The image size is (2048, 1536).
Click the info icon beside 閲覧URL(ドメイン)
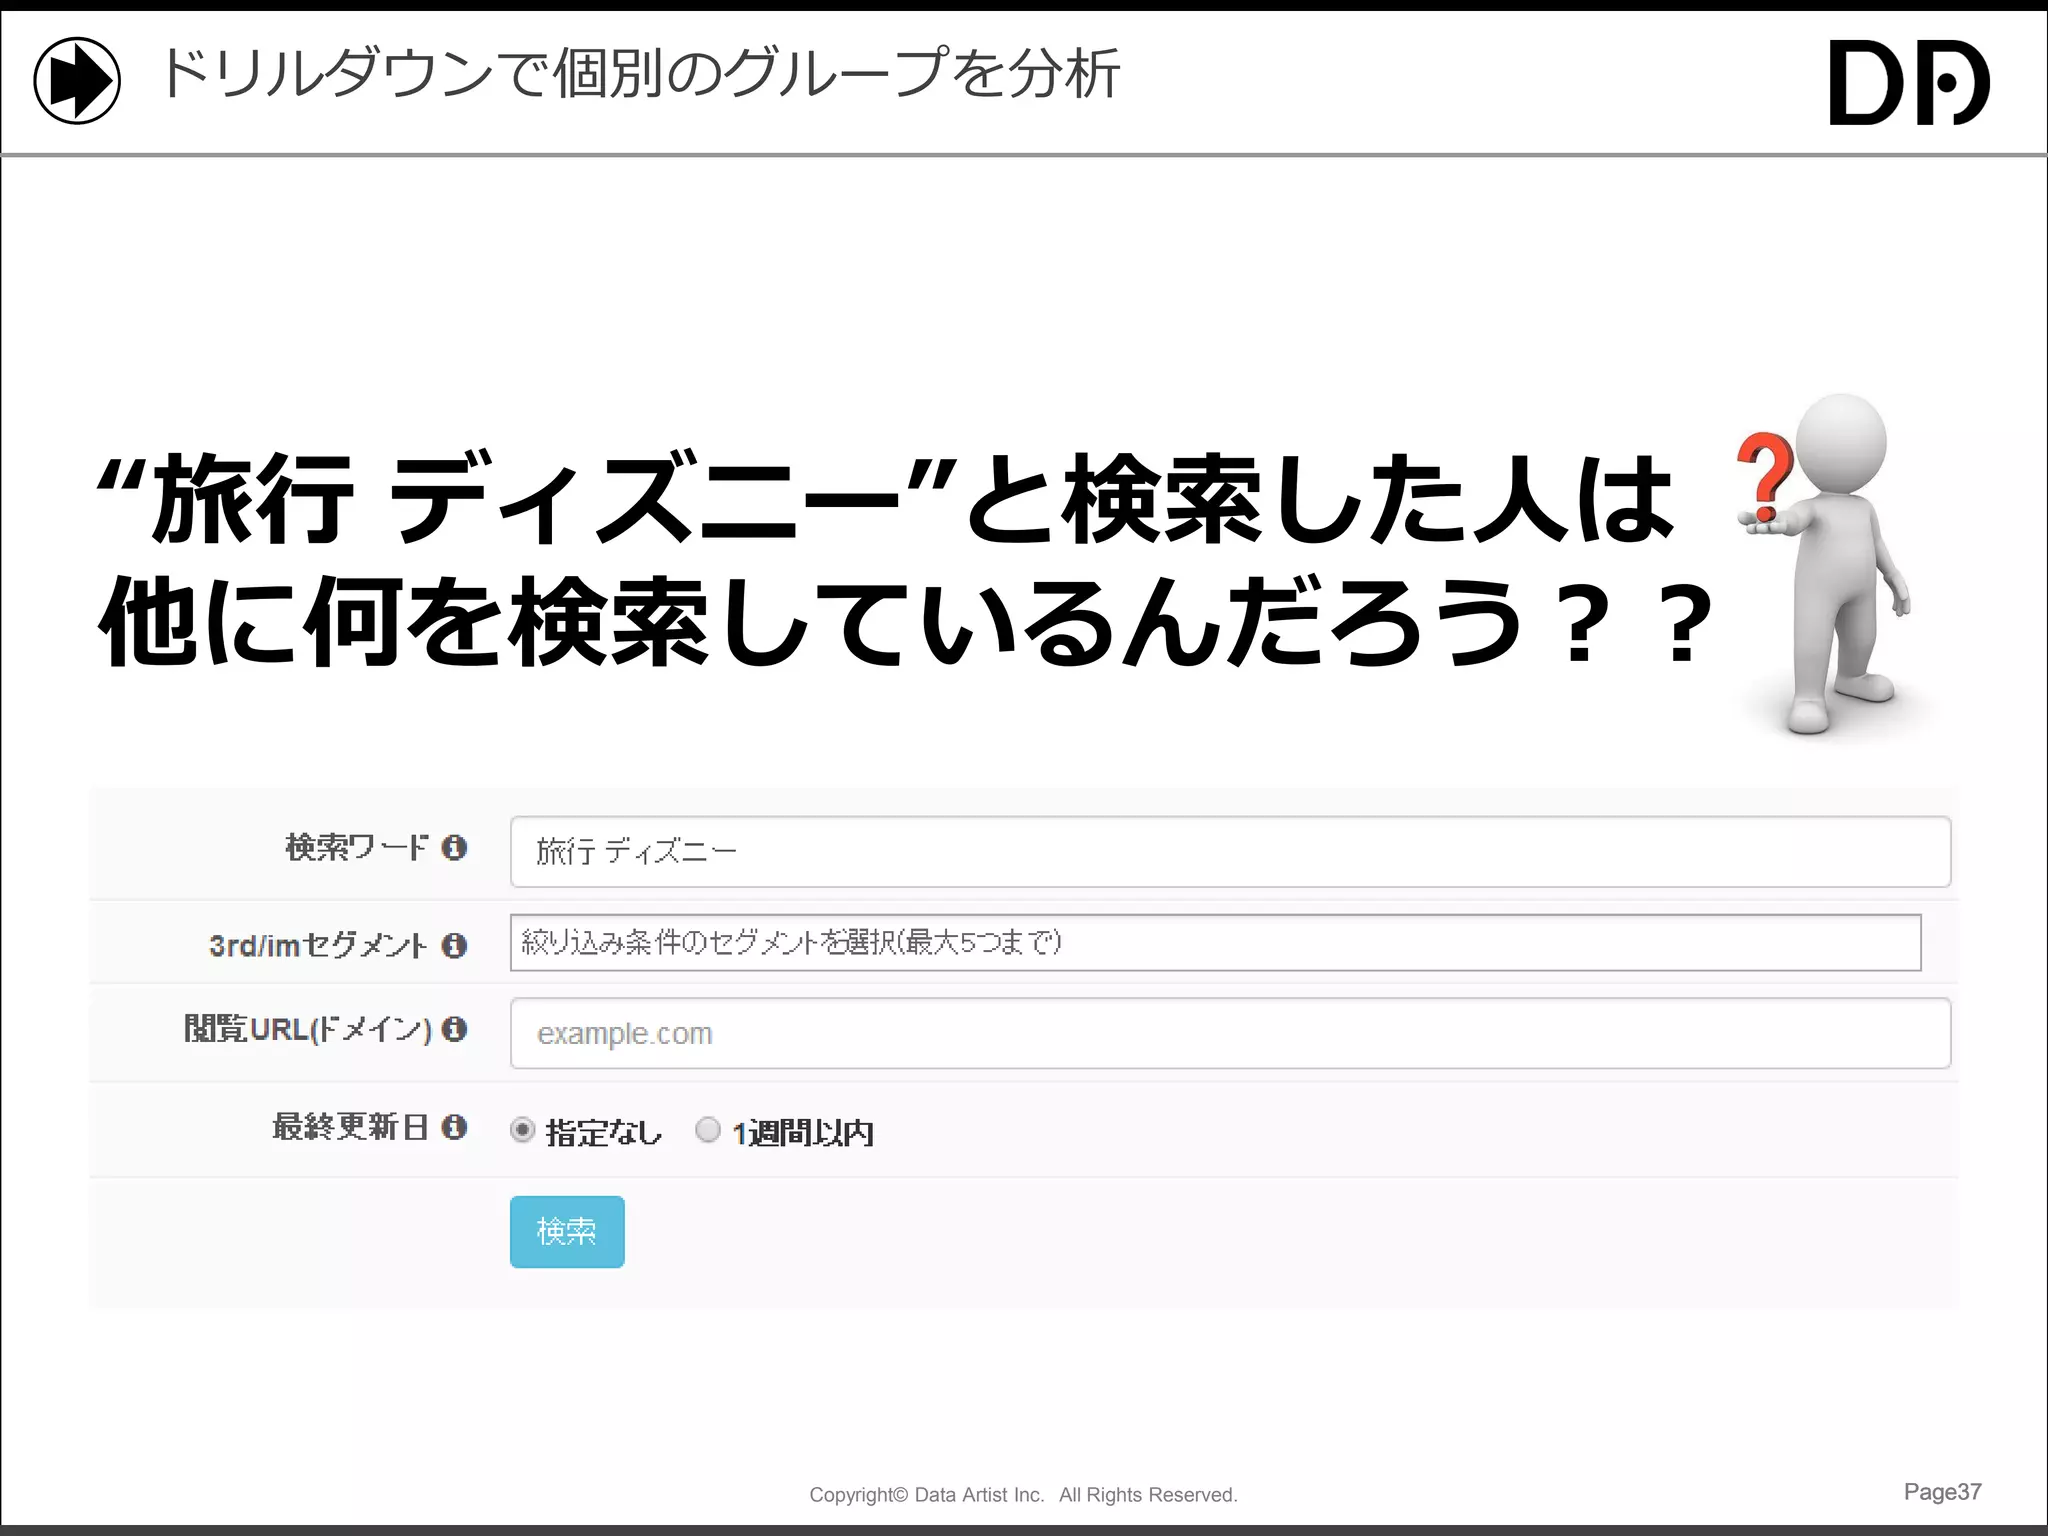[454, 1029]
